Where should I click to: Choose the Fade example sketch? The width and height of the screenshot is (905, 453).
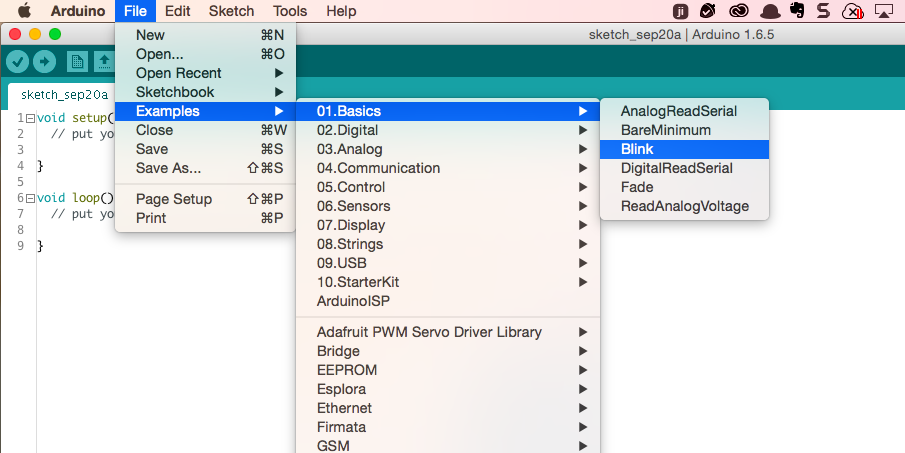637,187
